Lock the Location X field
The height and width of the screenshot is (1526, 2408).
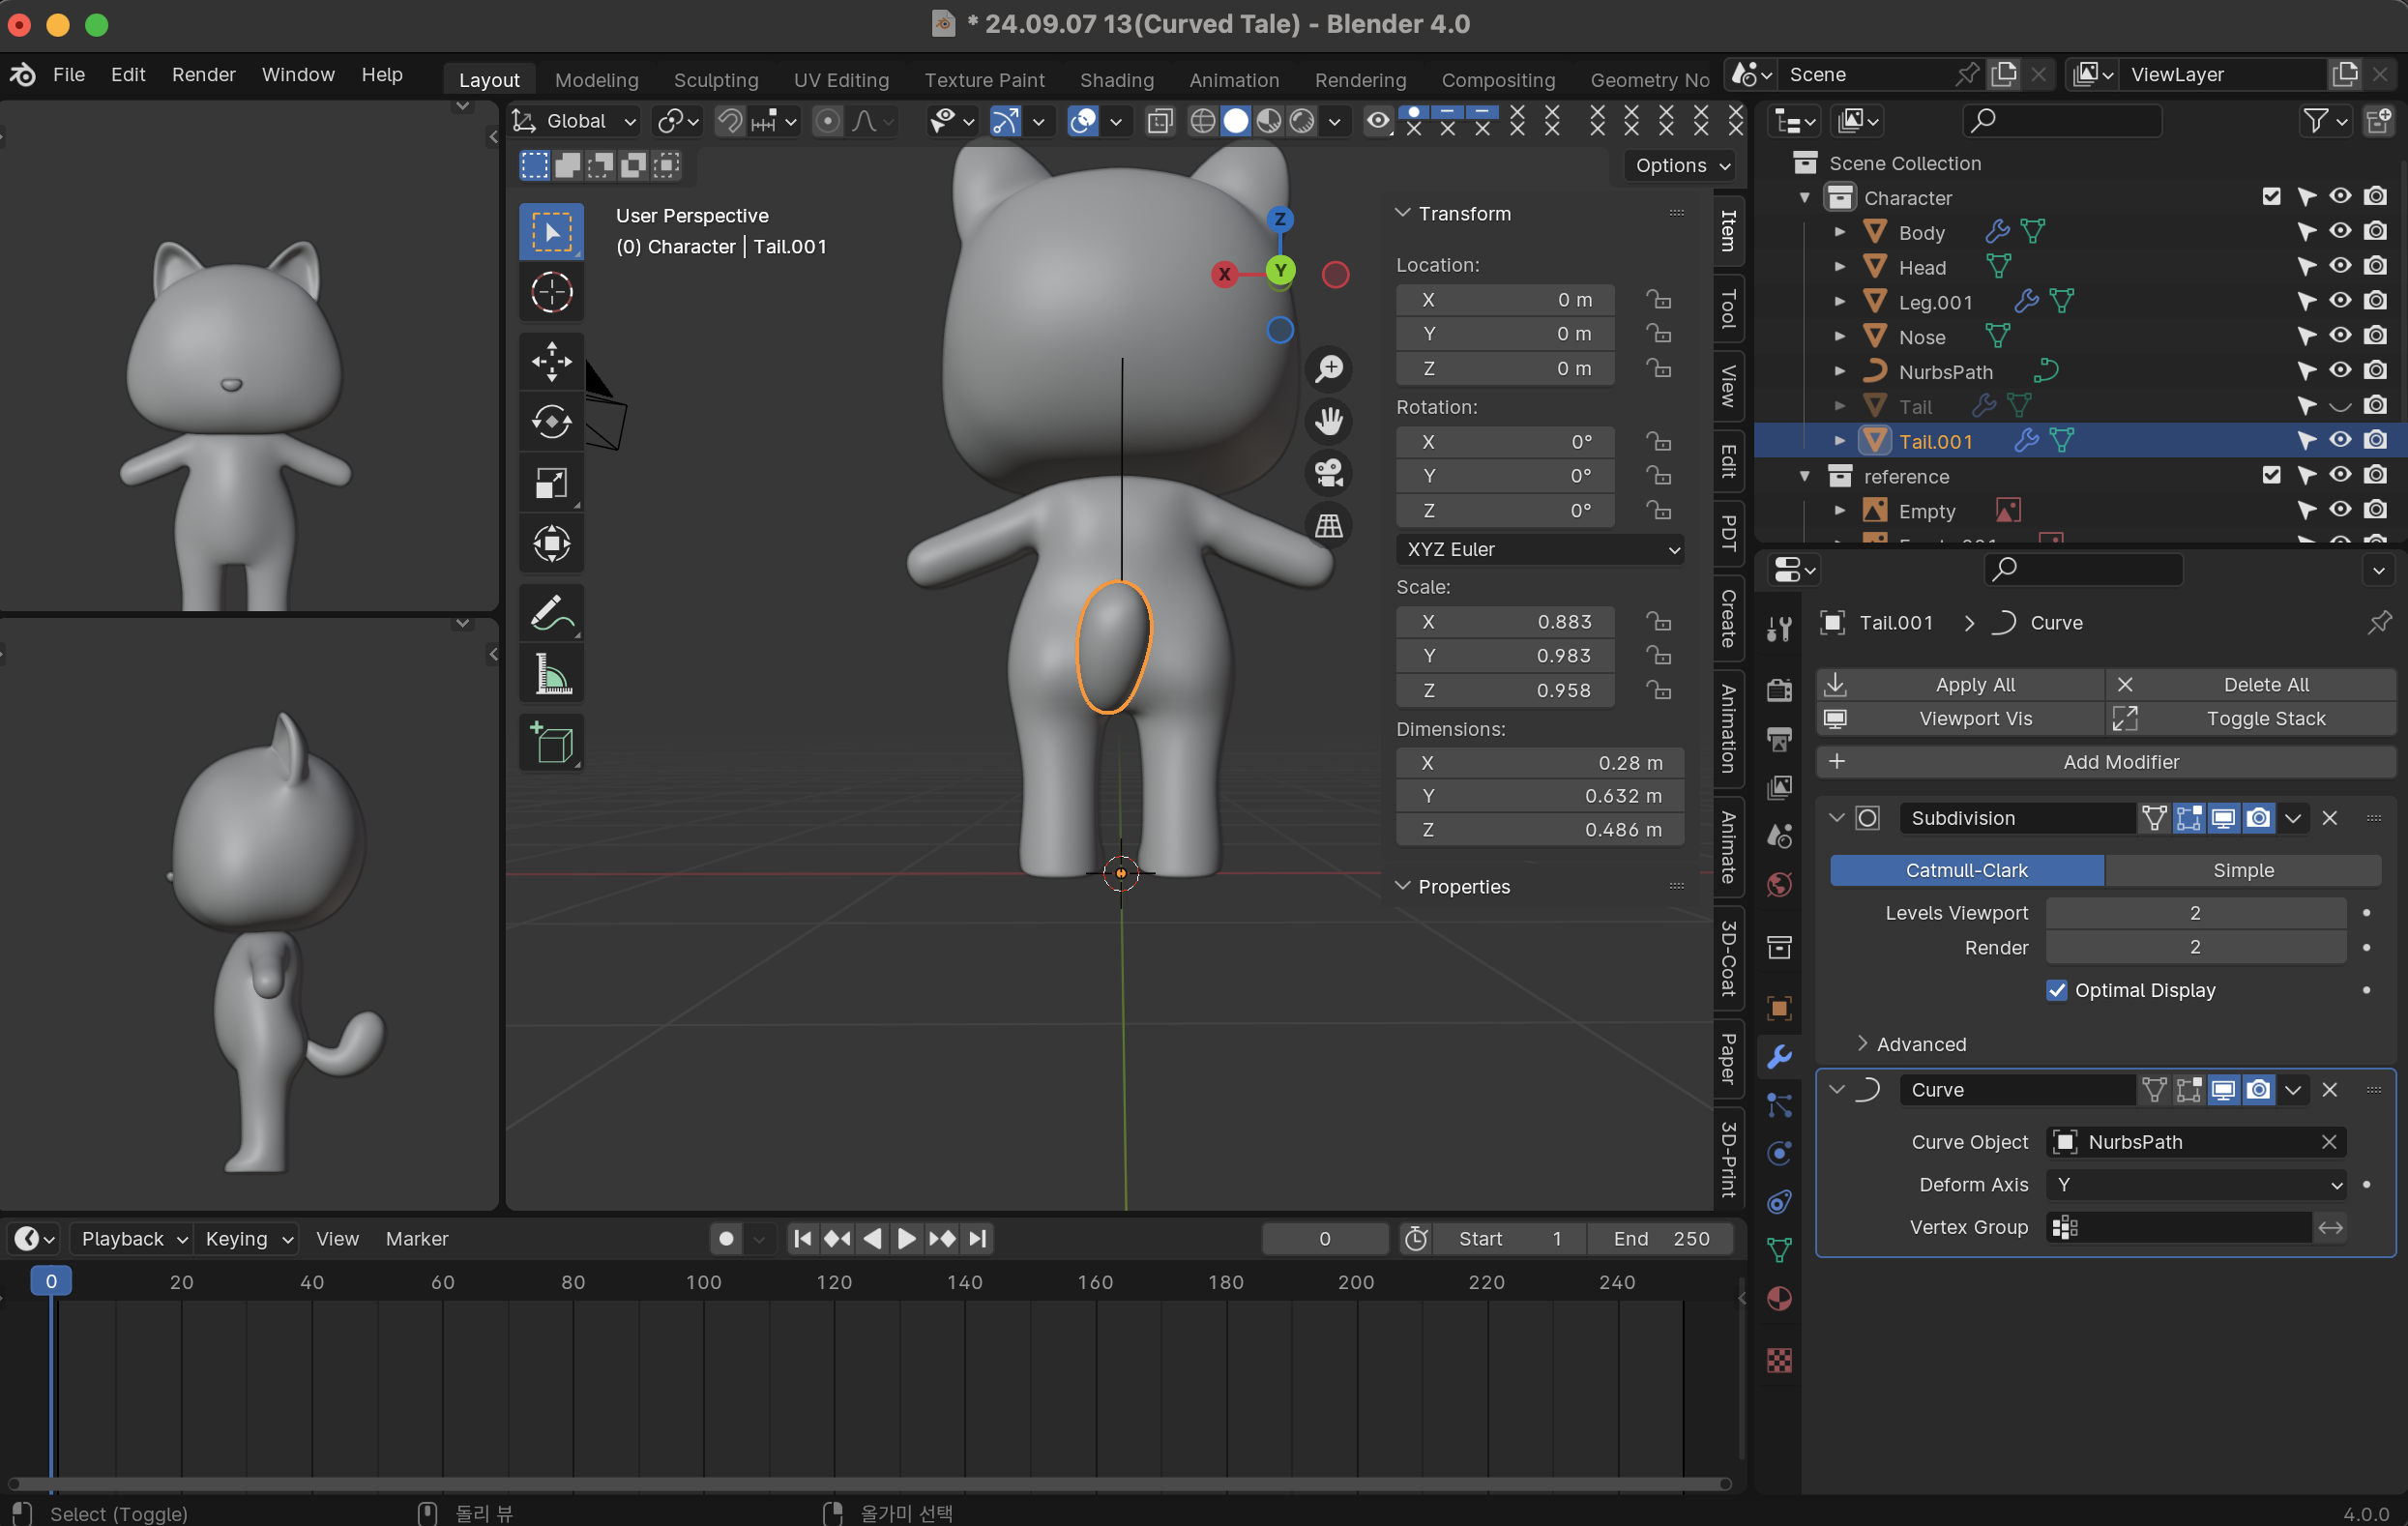pyautogui.click(x=1659, y=300)
